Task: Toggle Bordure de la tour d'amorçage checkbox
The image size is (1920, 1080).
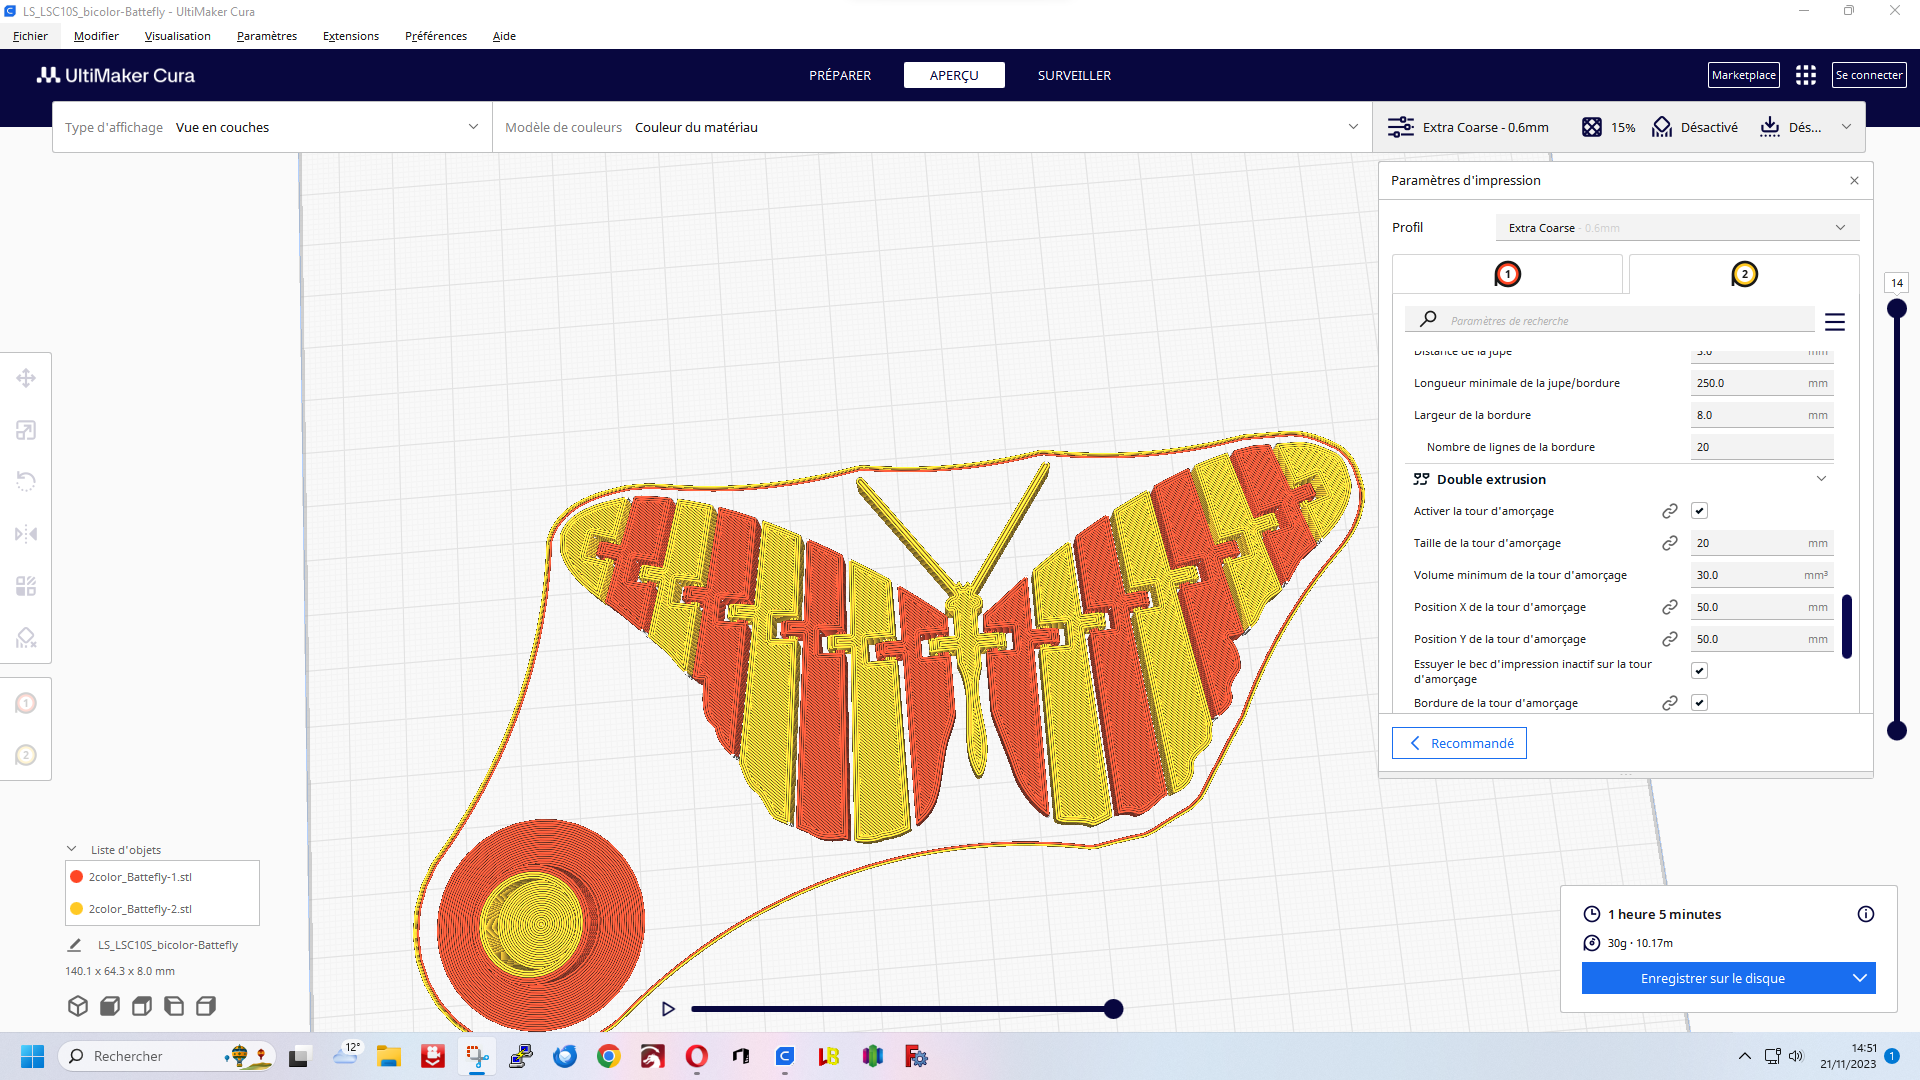Action: coord(1699,703)
